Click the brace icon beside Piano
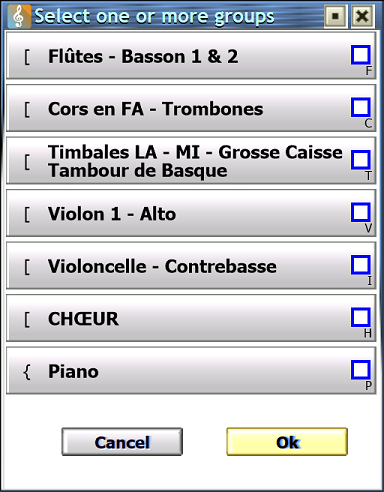Image resolution: width=384 pixels, height=492 pixels. point(27,372)
